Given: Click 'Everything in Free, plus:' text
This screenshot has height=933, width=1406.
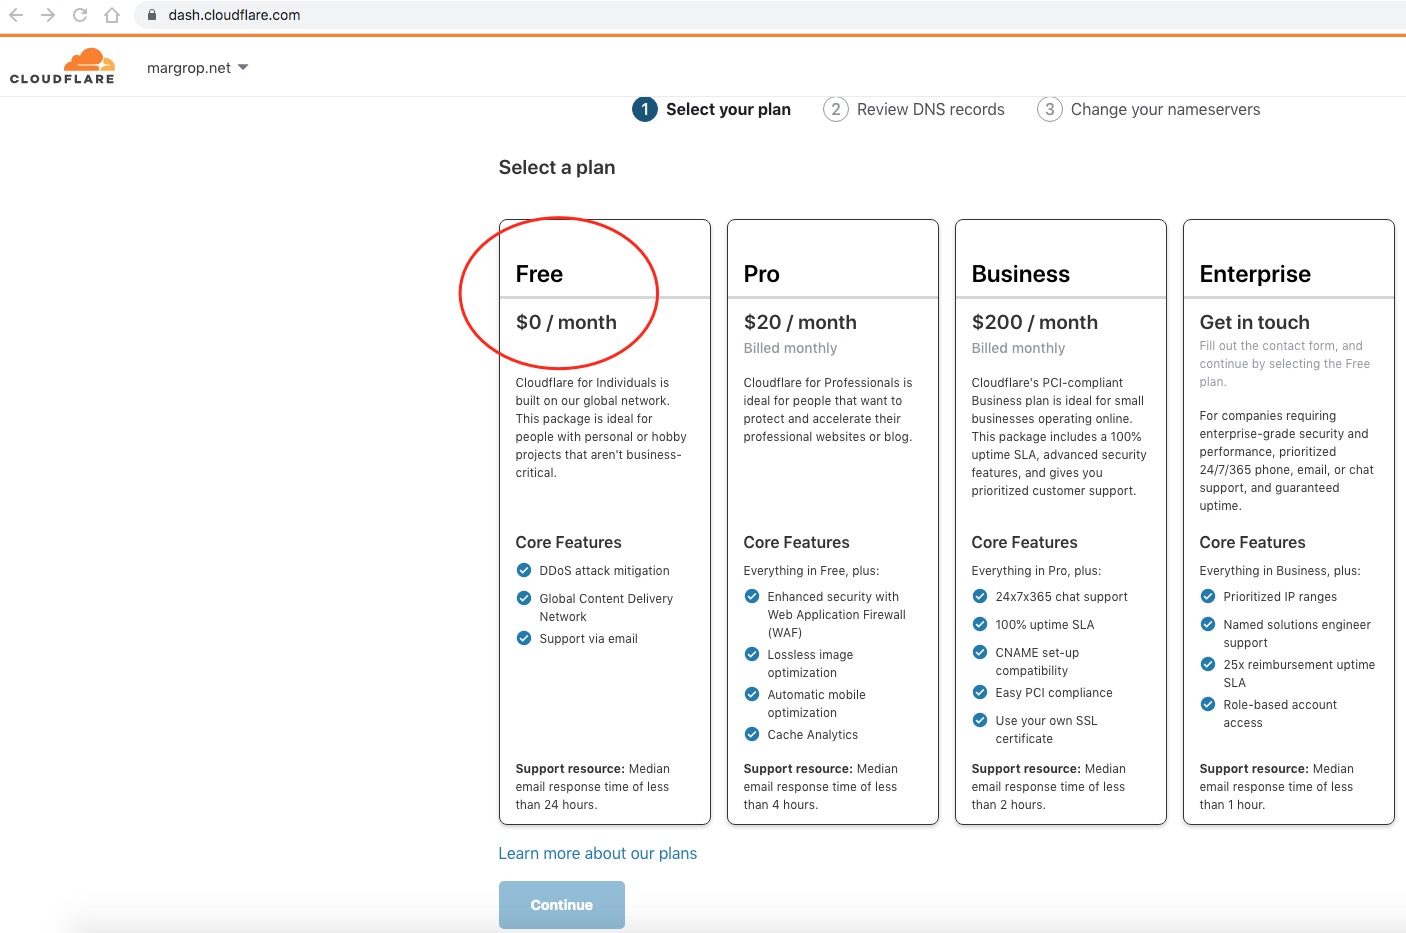Looking at the screenshot, I should 811,570.
